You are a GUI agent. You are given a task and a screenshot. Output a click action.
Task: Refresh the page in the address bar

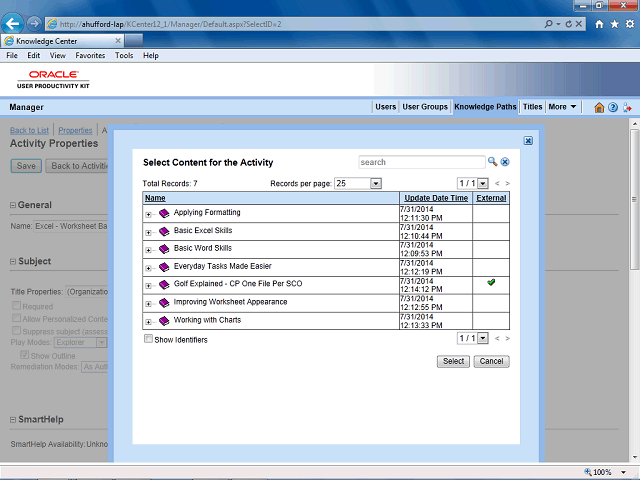click(569, 24)
